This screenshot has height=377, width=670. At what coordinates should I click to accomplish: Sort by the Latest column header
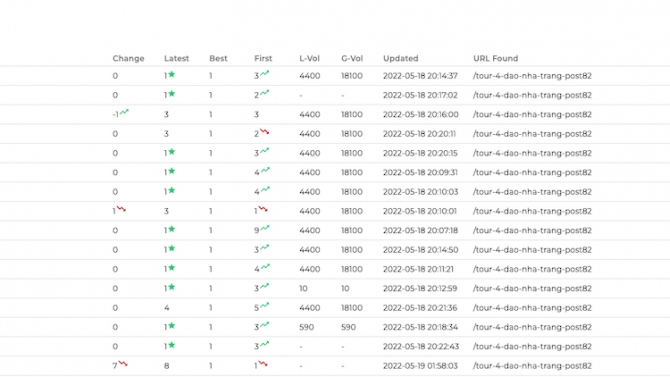click(176, 58)
